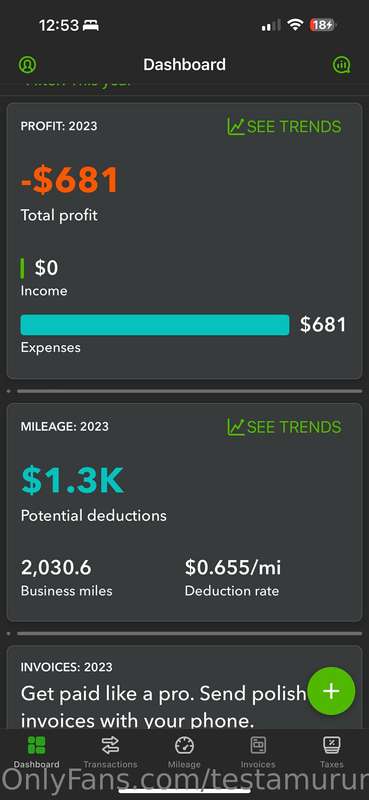
Task: Tap the -$681 Total profit figure
Action: click(69, 180)
